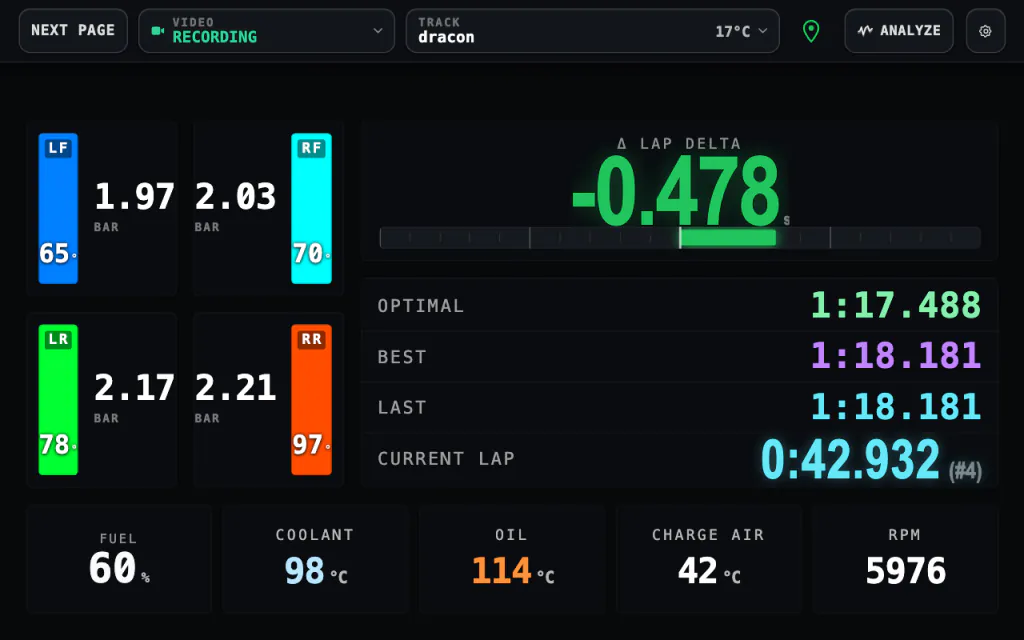
Task: Open settings with the gear icon
Action: tap(985, 31)
